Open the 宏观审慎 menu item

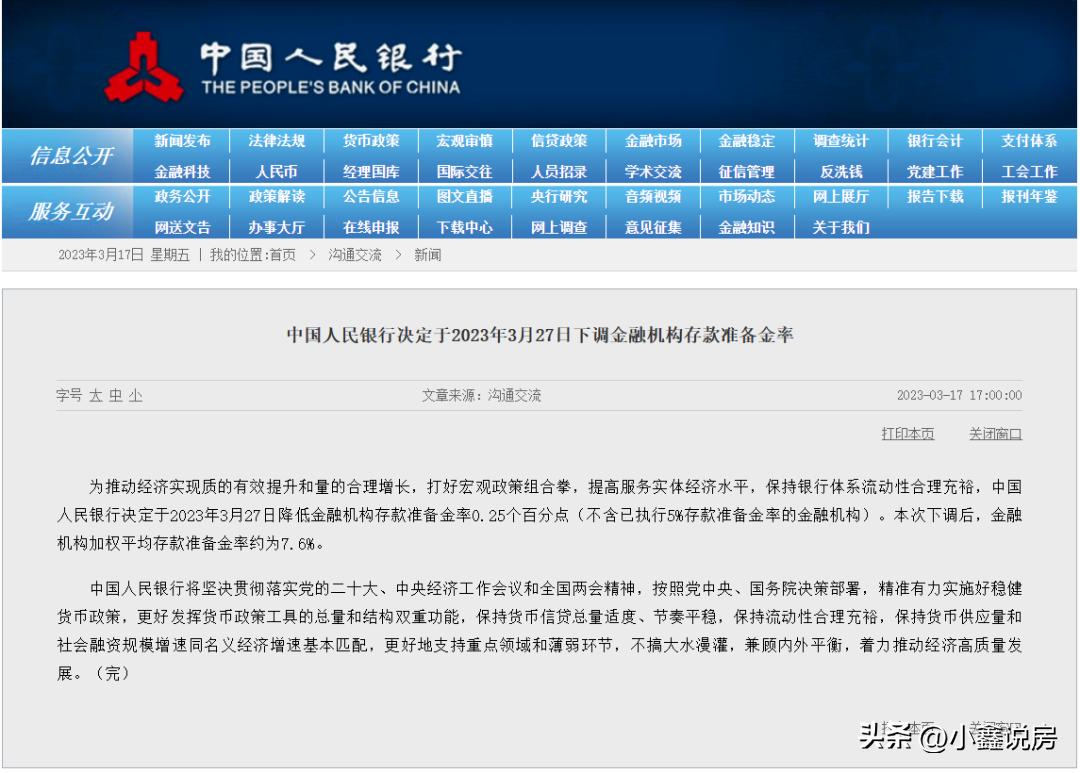pos(465,141)
